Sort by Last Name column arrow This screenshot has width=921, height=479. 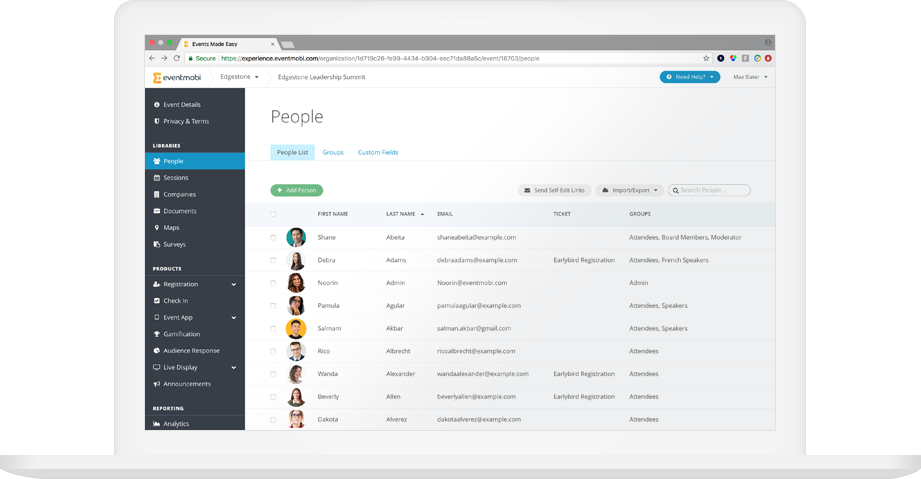click(422, 214)
